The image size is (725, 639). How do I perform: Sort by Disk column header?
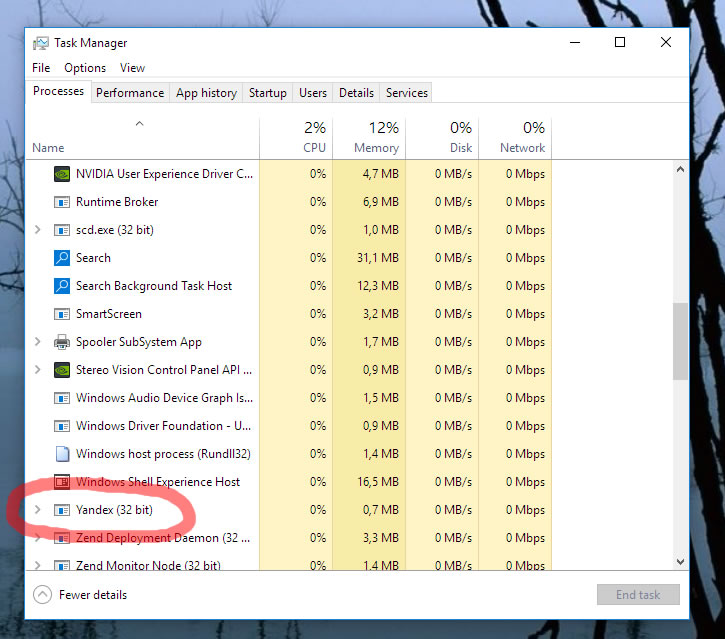point(442,139)
